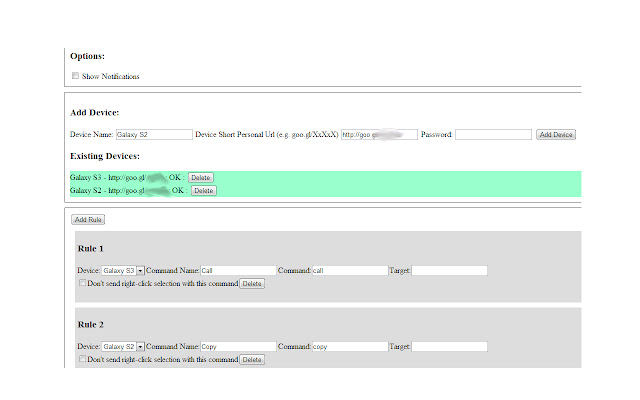The image size is (640, 400).
Task: Edit Rule 1 Command Name field 'Call'
Action: pyautogui.click(x=238, y=271)
